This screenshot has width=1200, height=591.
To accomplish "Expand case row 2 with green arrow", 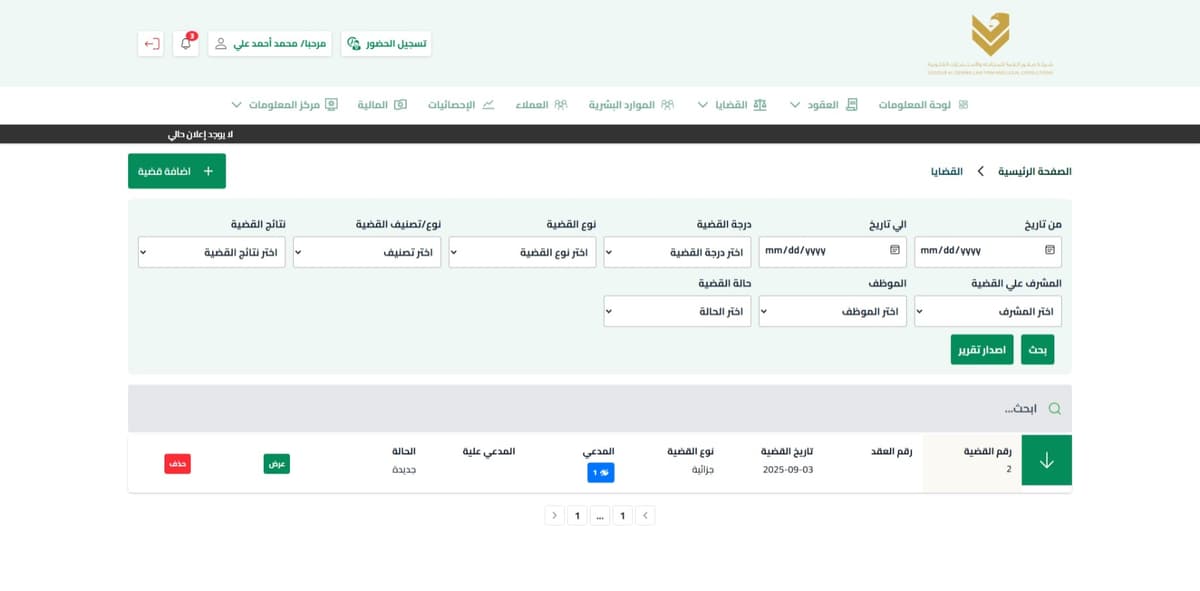I will point(1047,460).
